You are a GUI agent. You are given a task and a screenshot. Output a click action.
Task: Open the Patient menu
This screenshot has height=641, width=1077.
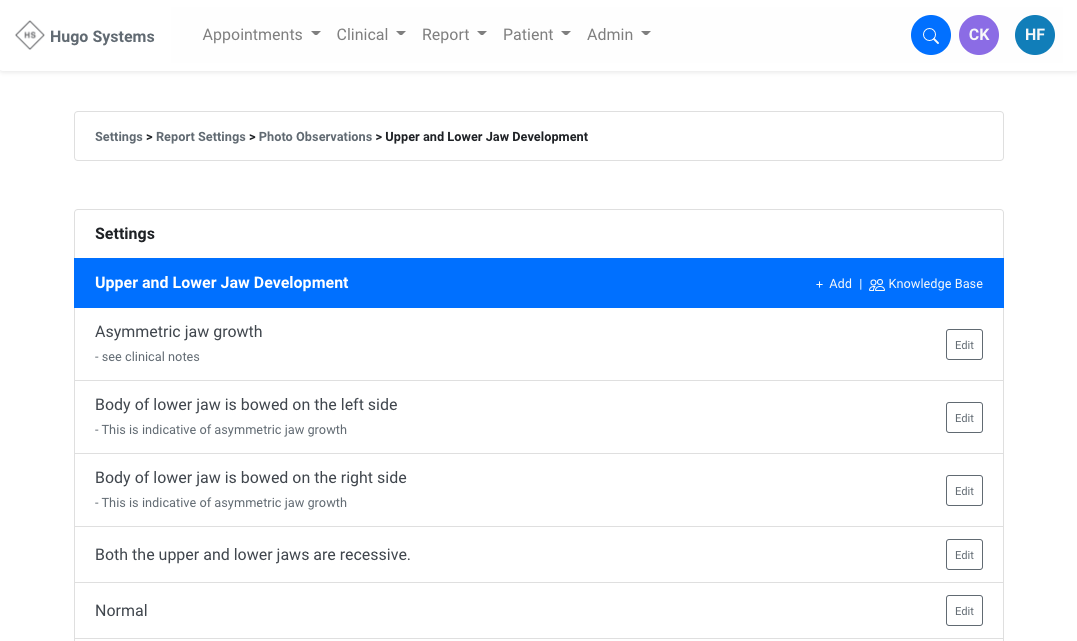click(536, 35)
